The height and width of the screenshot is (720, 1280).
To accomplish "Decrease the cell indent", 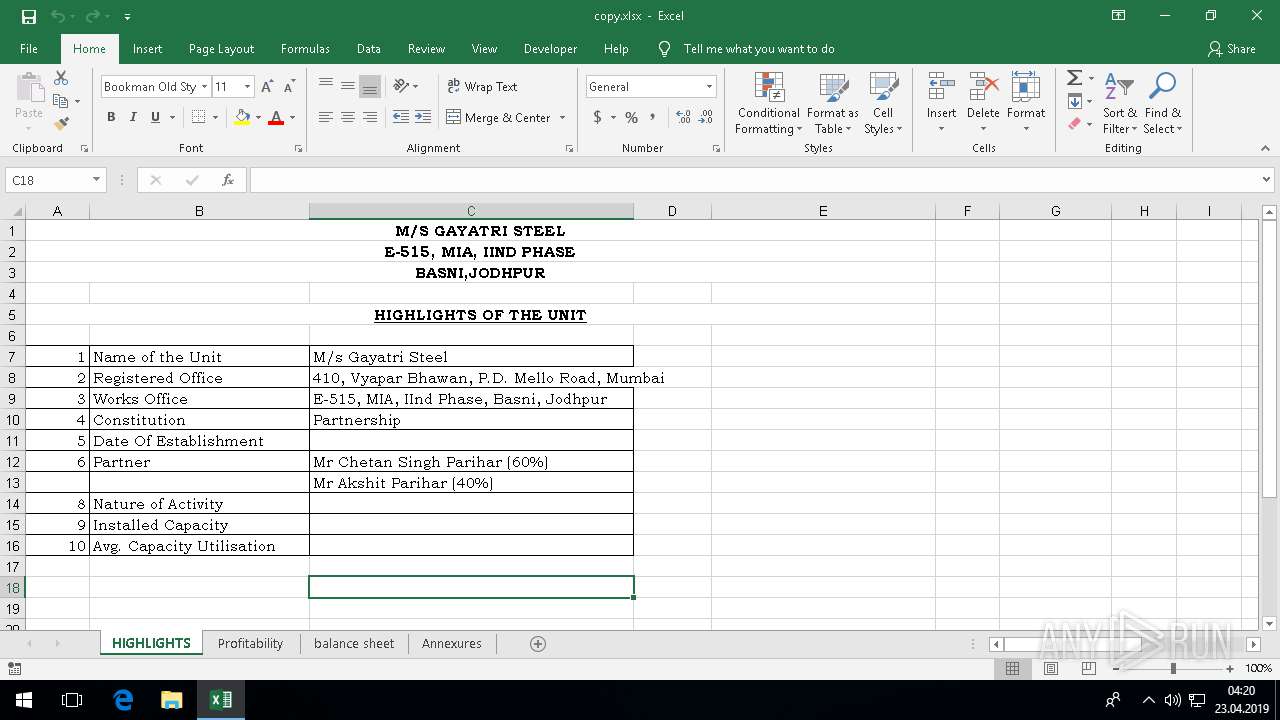I will tap(400, 117).
